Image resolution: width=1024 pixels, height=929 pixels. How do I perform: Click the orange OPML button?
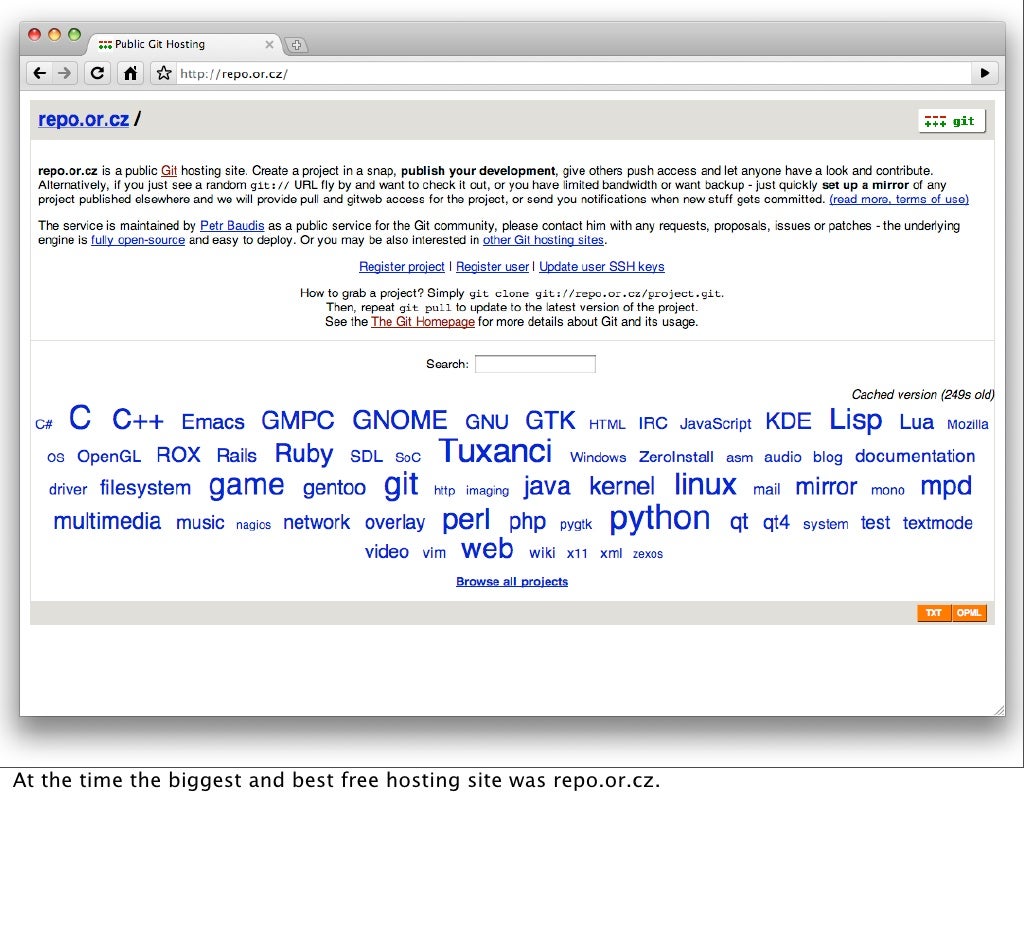[x=969, y=613]
